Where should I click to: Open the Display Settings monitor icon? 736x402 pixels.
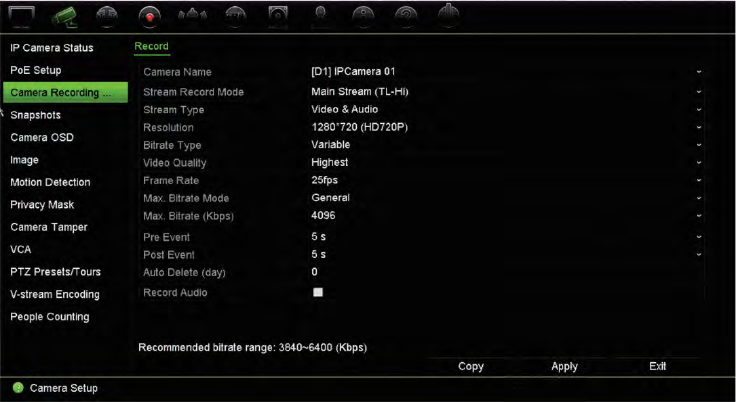tap(21, 17)
